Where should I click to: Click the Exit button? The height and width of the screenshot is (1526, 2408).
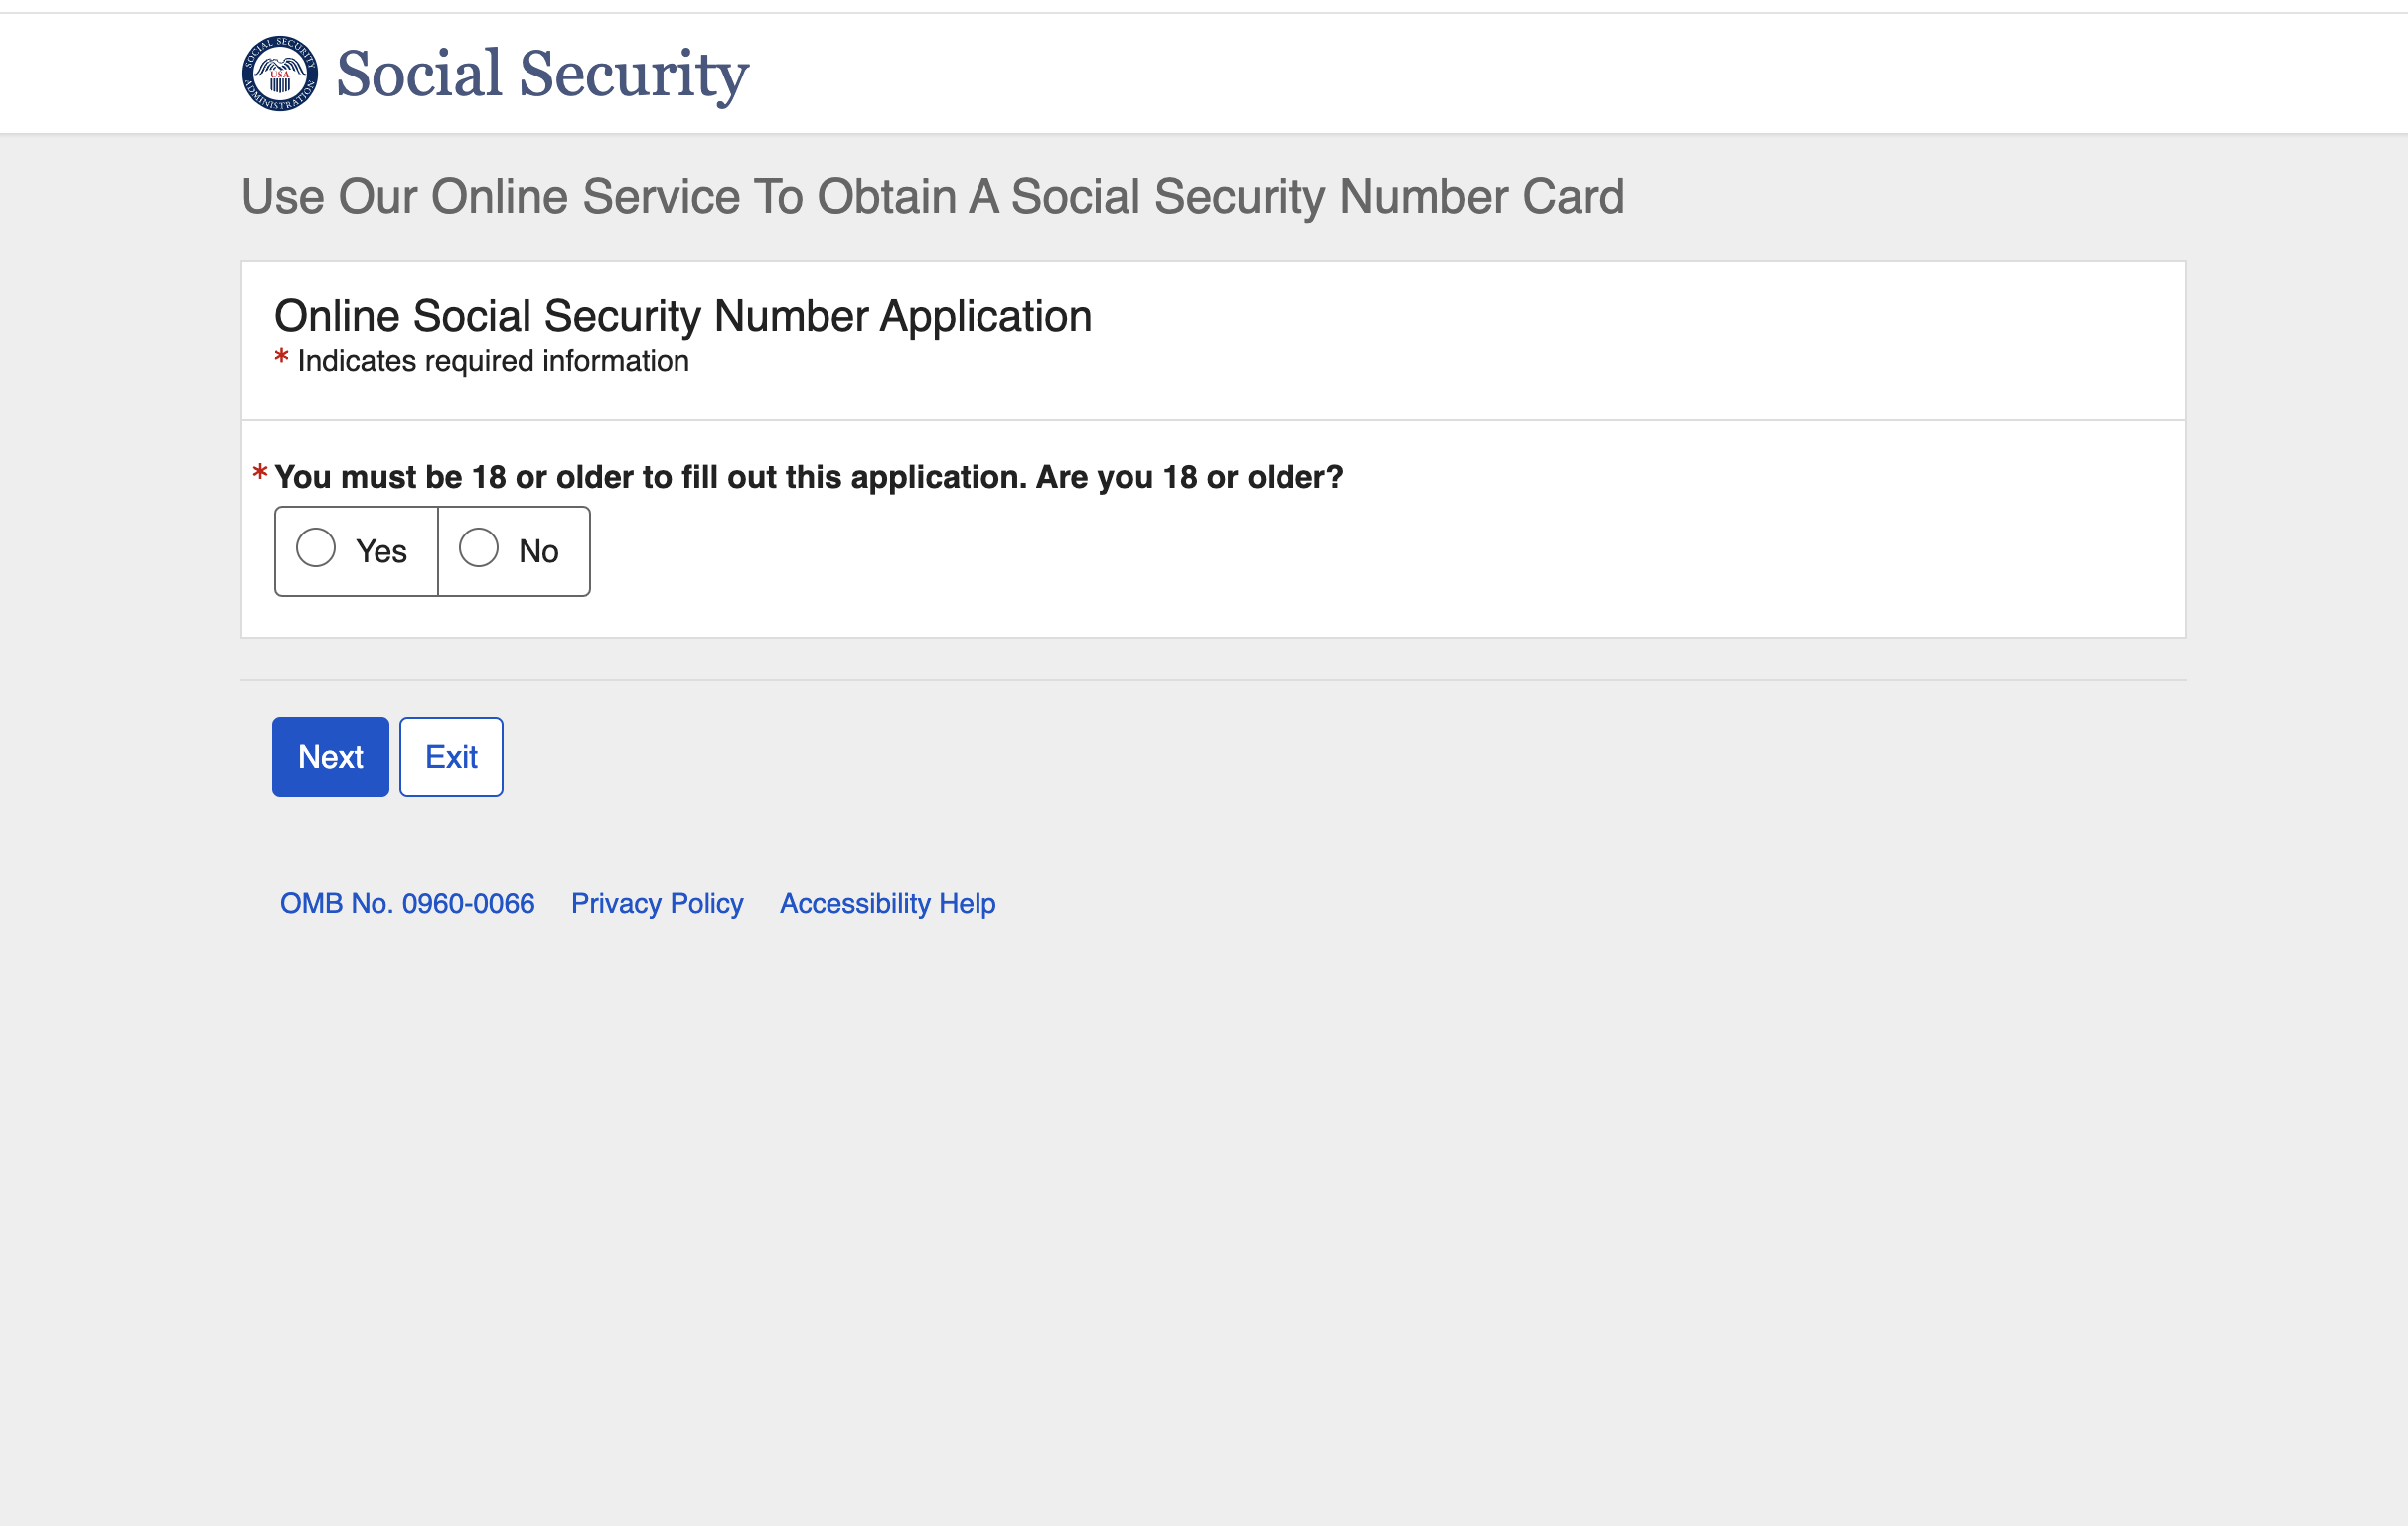(x=451, y=757)
